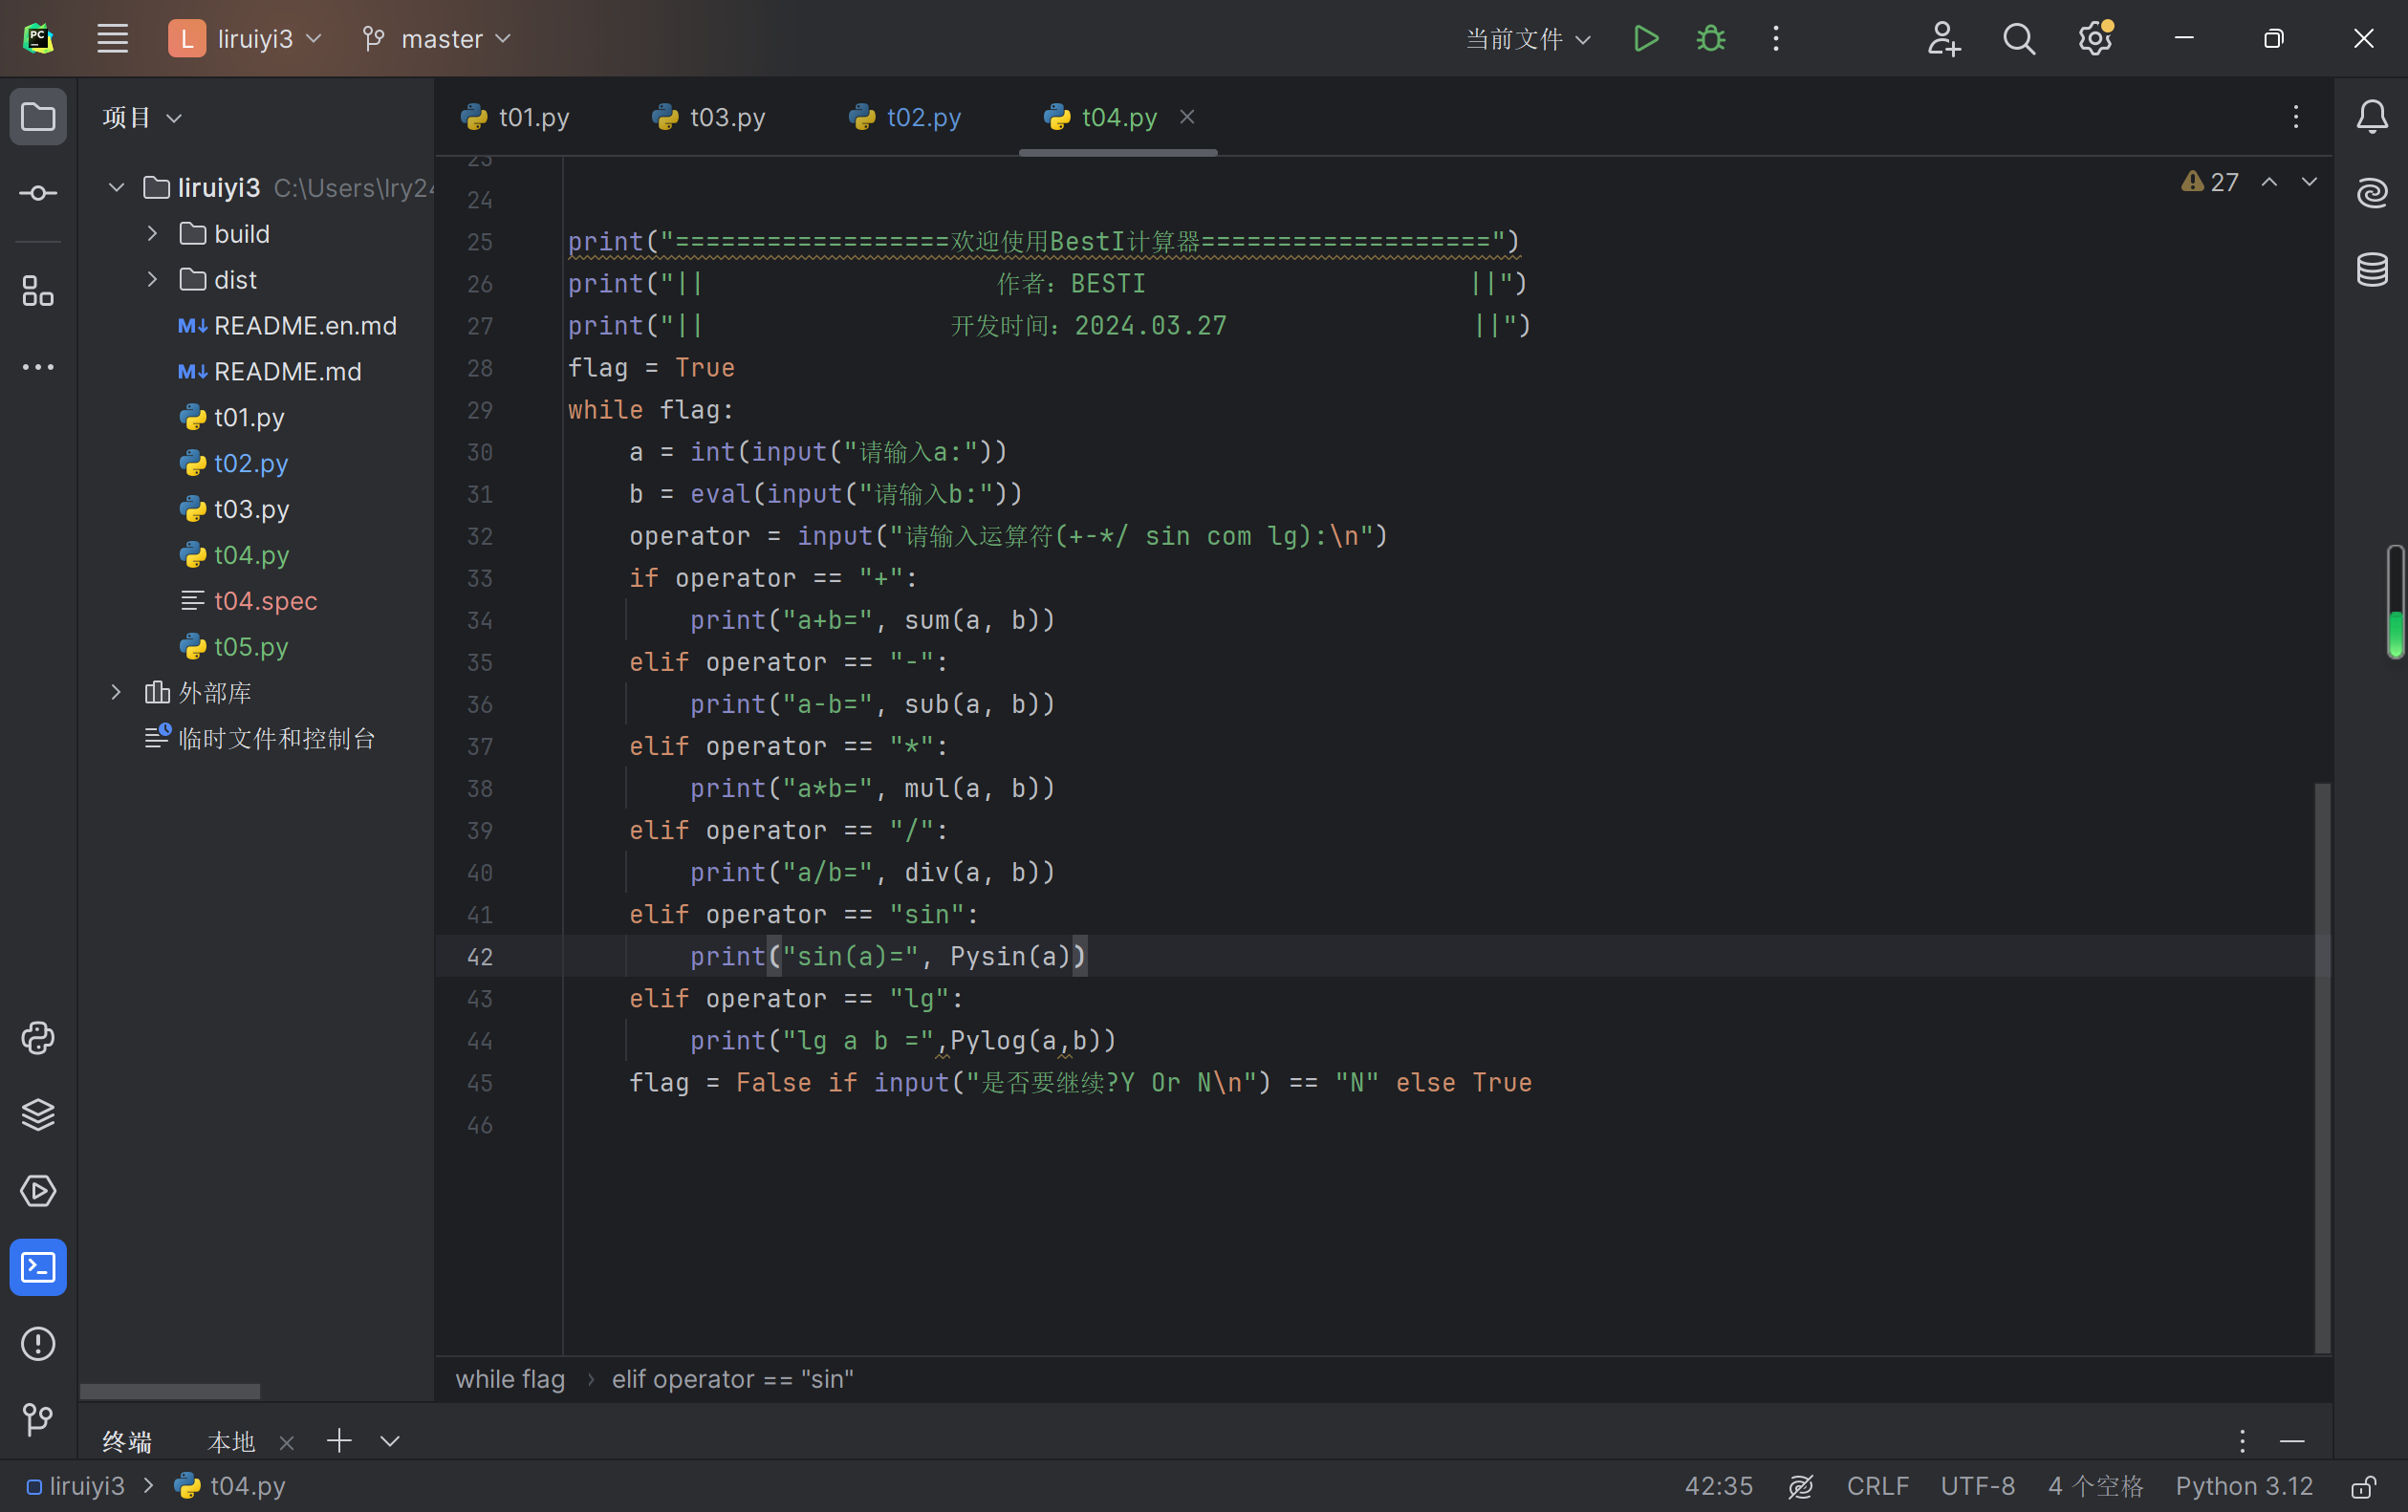The width and height of the screenshot is (2408, 1512).
Task: Toggle the read-only lock in the status bar
Action: [2362, 1487]
